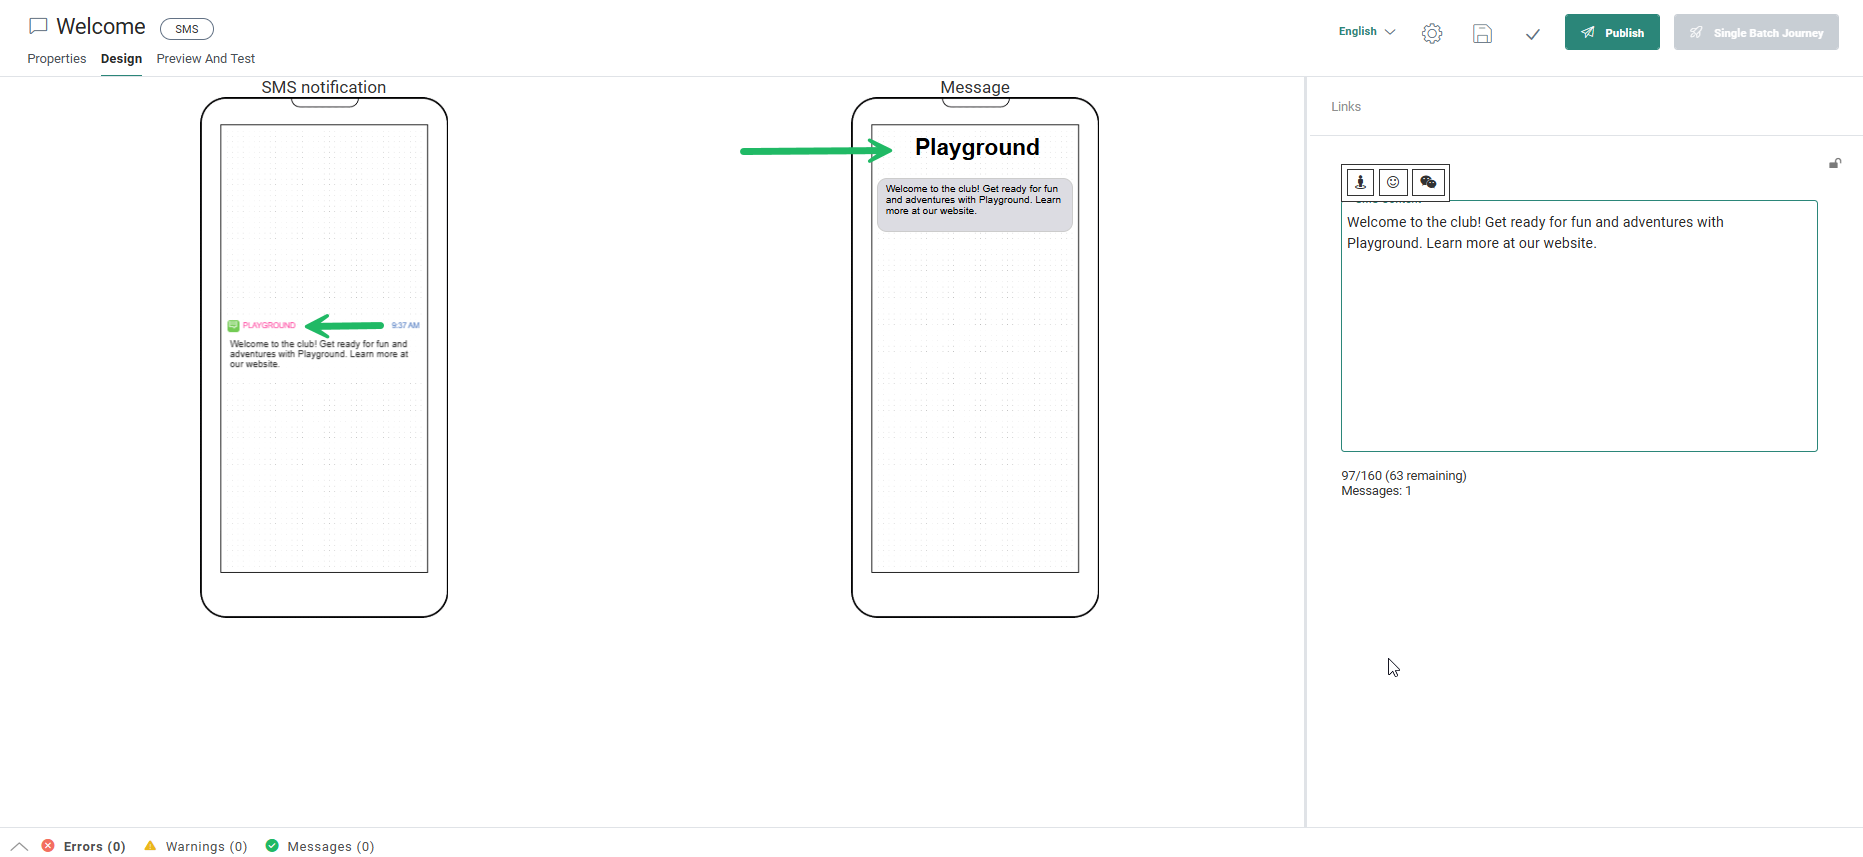Image resolution: width=1863 pixels, height=857 pixels.
Task: Show the Errors (0) list
Action: pyautogui.click(x=94, y=847)
